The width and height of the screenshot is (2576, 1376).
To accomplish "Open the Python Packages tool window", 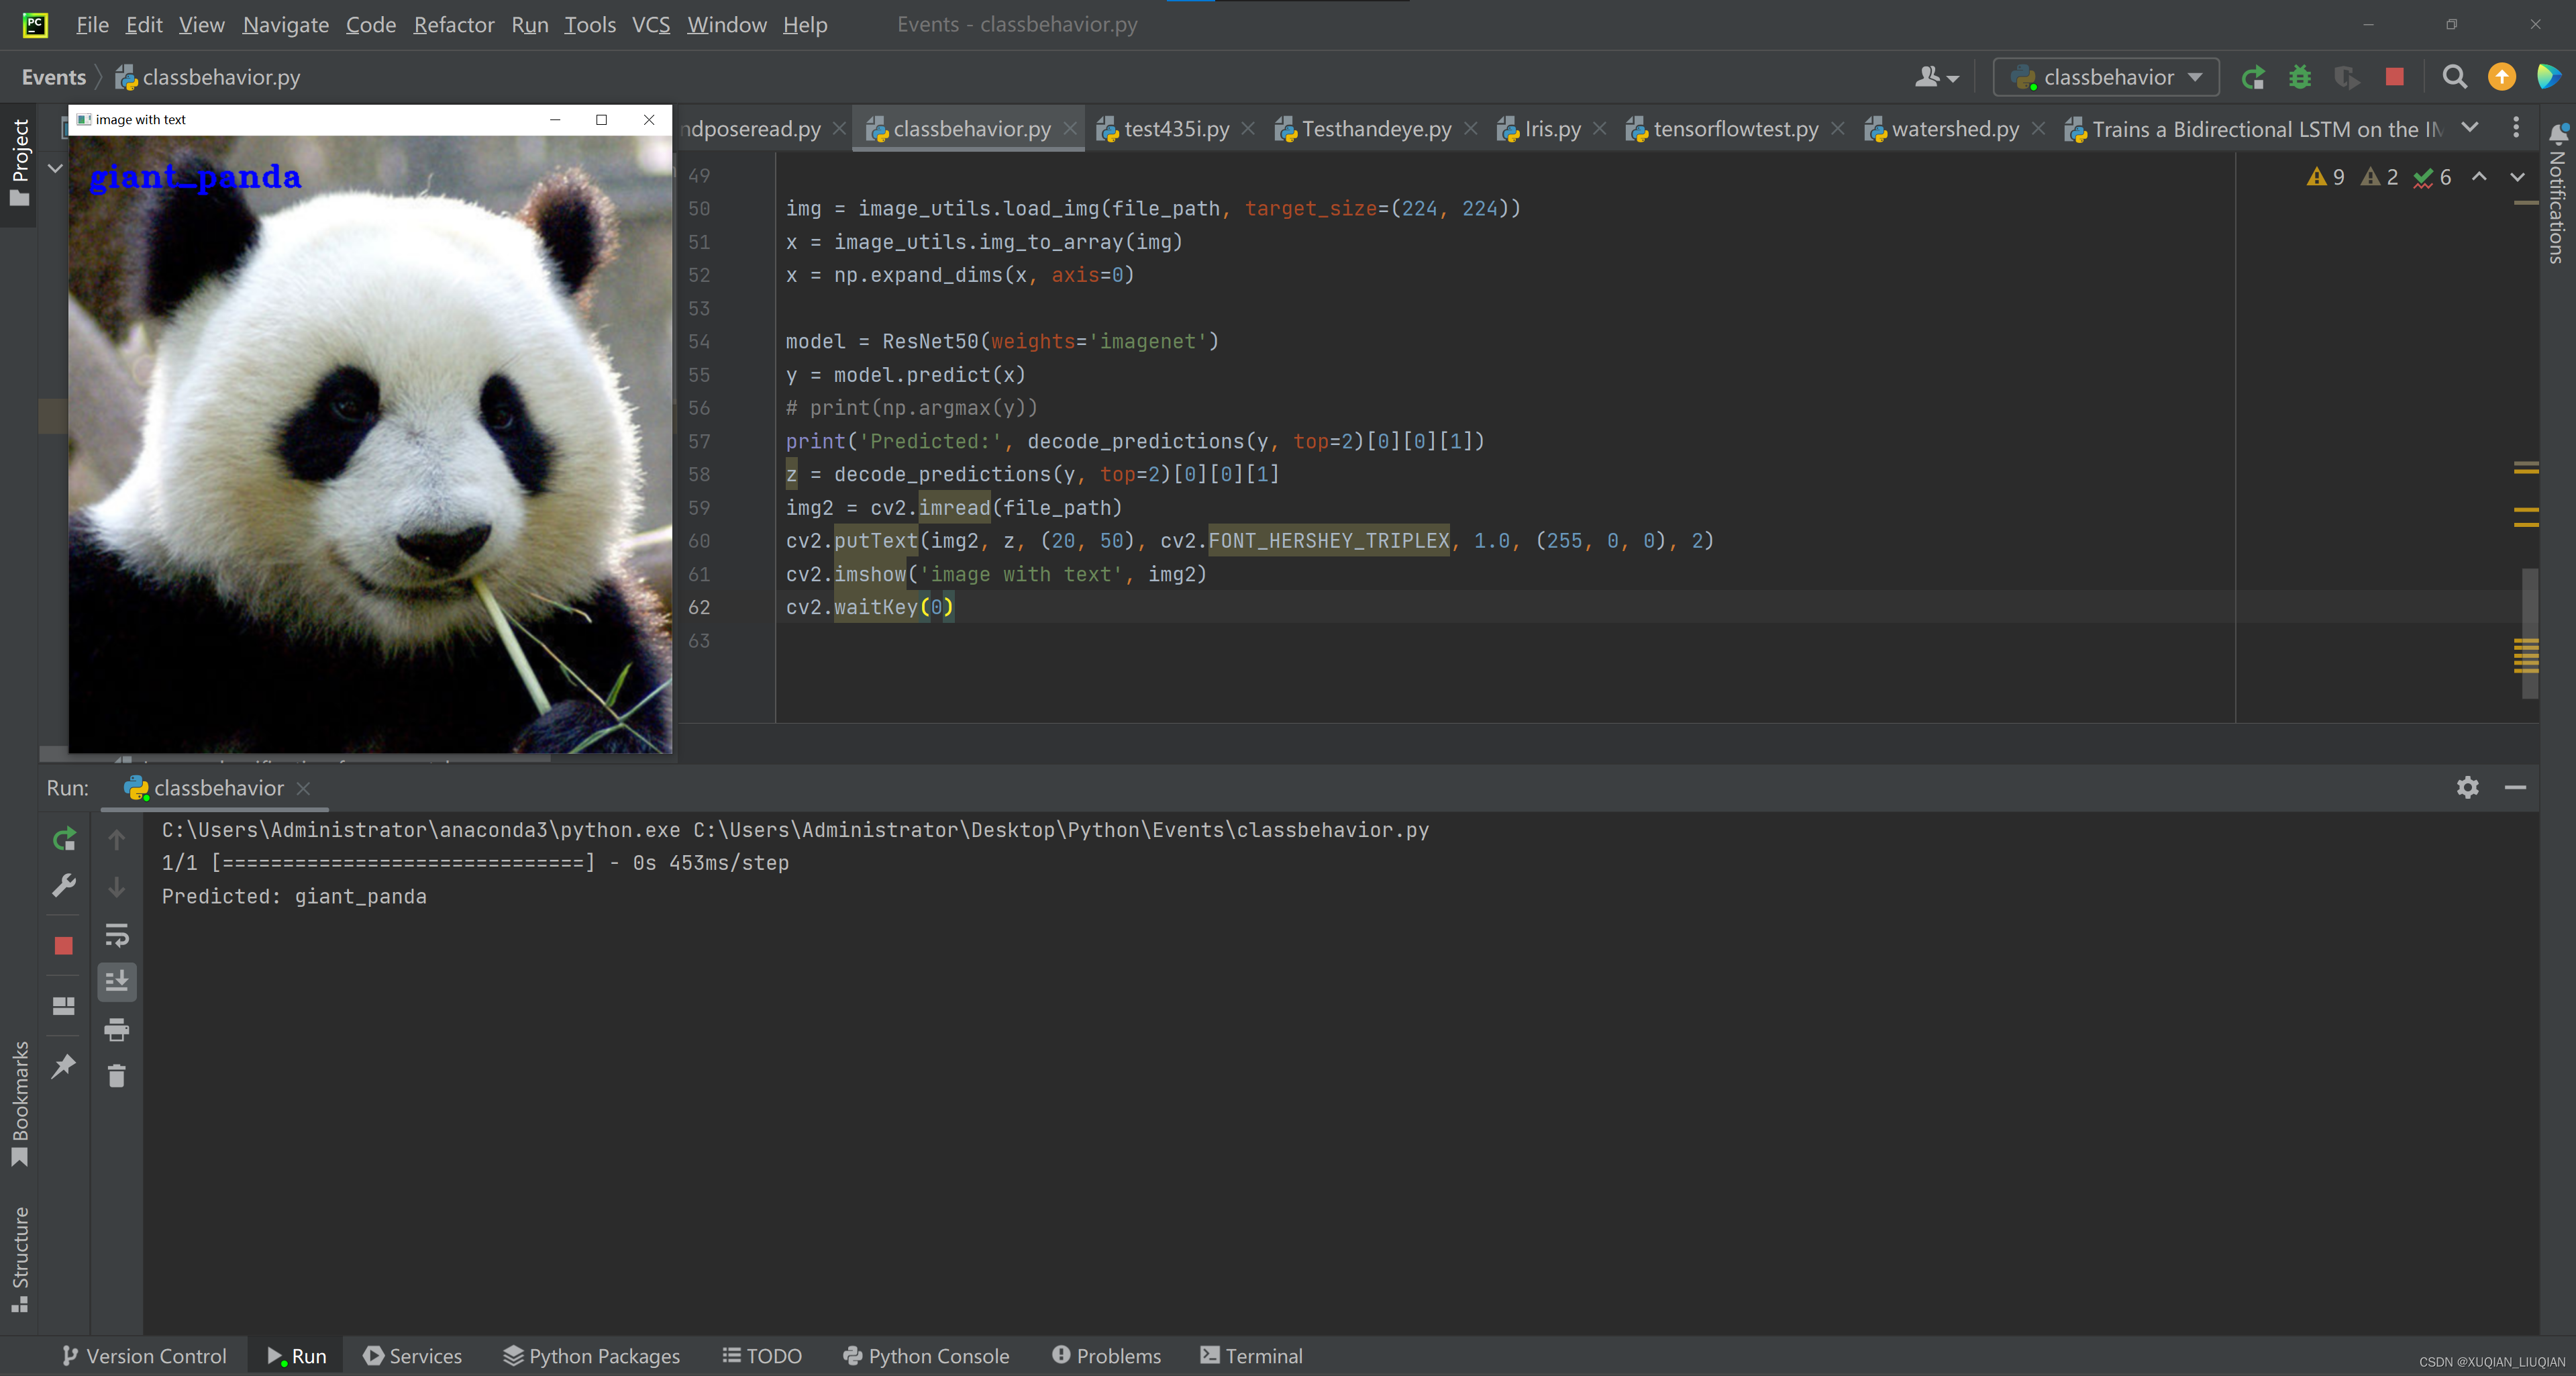I will 591,1356.
